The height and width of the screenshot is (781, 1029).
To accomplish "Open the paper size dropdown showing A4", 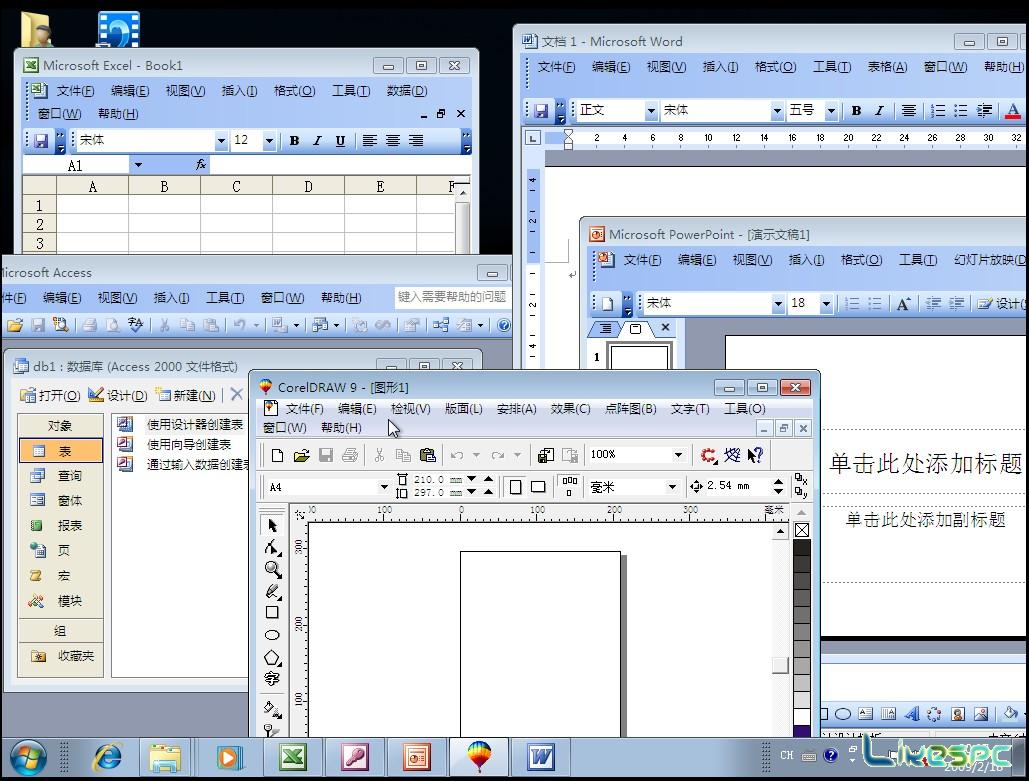I will pyautogui.click(x=384, y=485).
